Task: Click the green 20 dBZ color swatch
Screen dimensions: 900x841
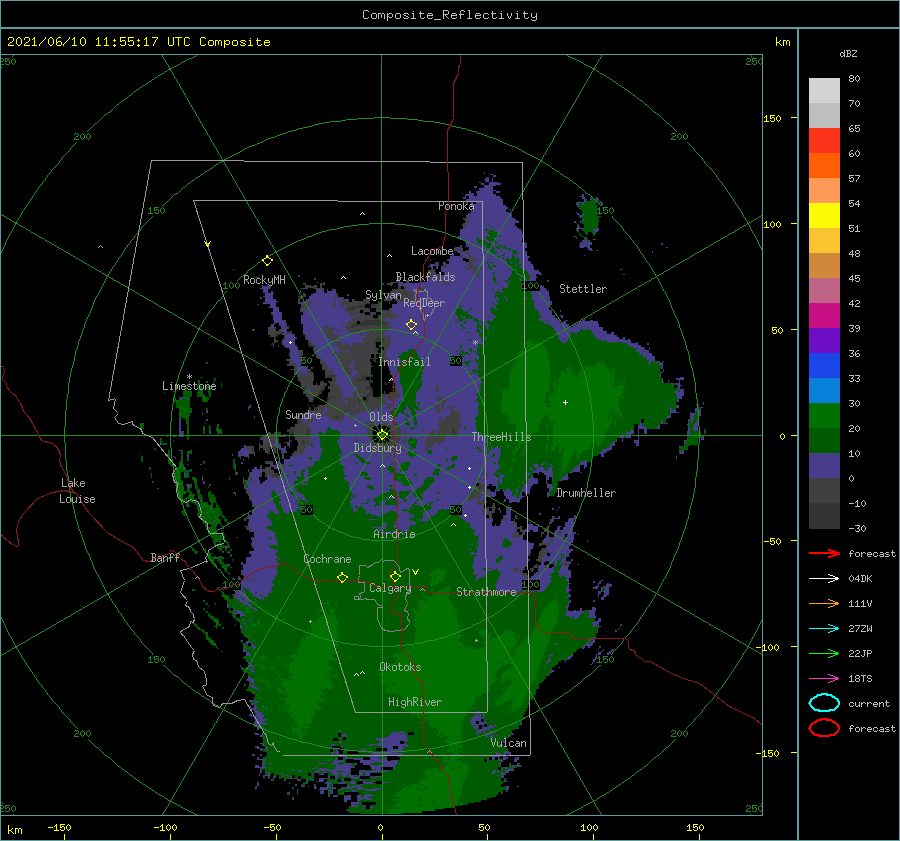Action: (x=824, y=416)
